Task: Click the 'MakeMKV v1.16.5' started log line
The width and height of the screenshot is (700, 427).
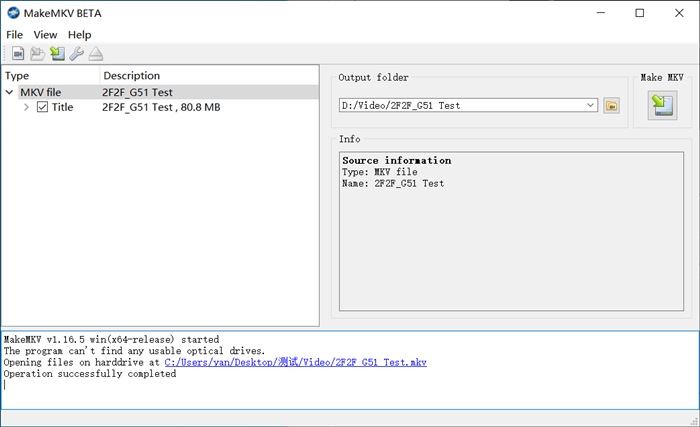Action: (112, 339)
